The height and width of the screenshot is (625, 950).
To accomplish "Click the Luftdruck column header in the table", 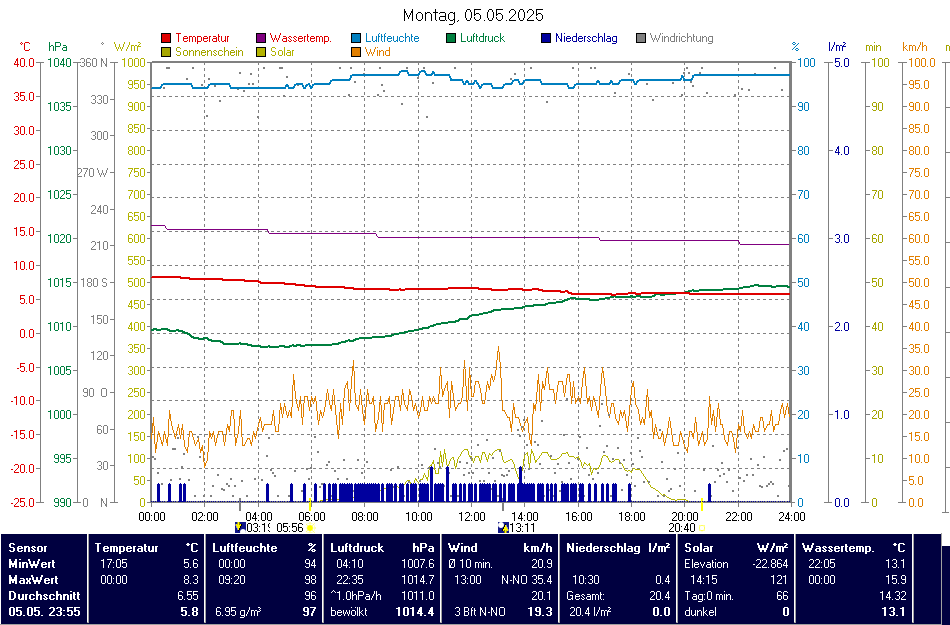I will click(x=357, y=548).
